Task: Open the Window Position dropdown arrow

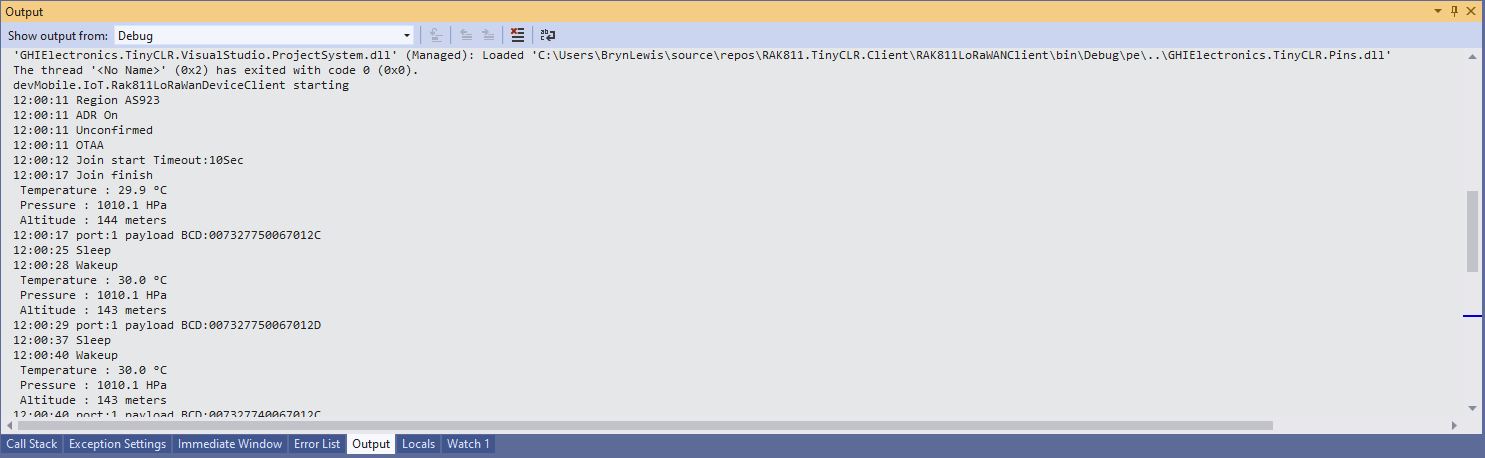Action: 1438,11
